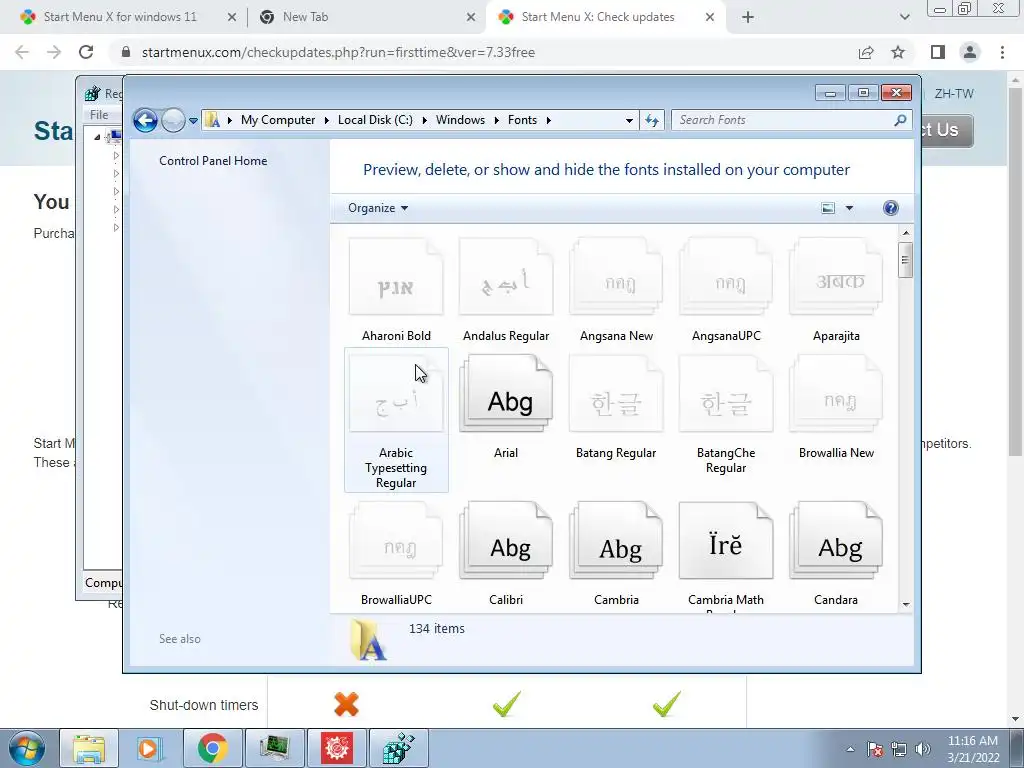Open Registry Editor taskbar icon
Image resolution: width=1024 pixels, height=768 pixels.
[x=399, y=748]
